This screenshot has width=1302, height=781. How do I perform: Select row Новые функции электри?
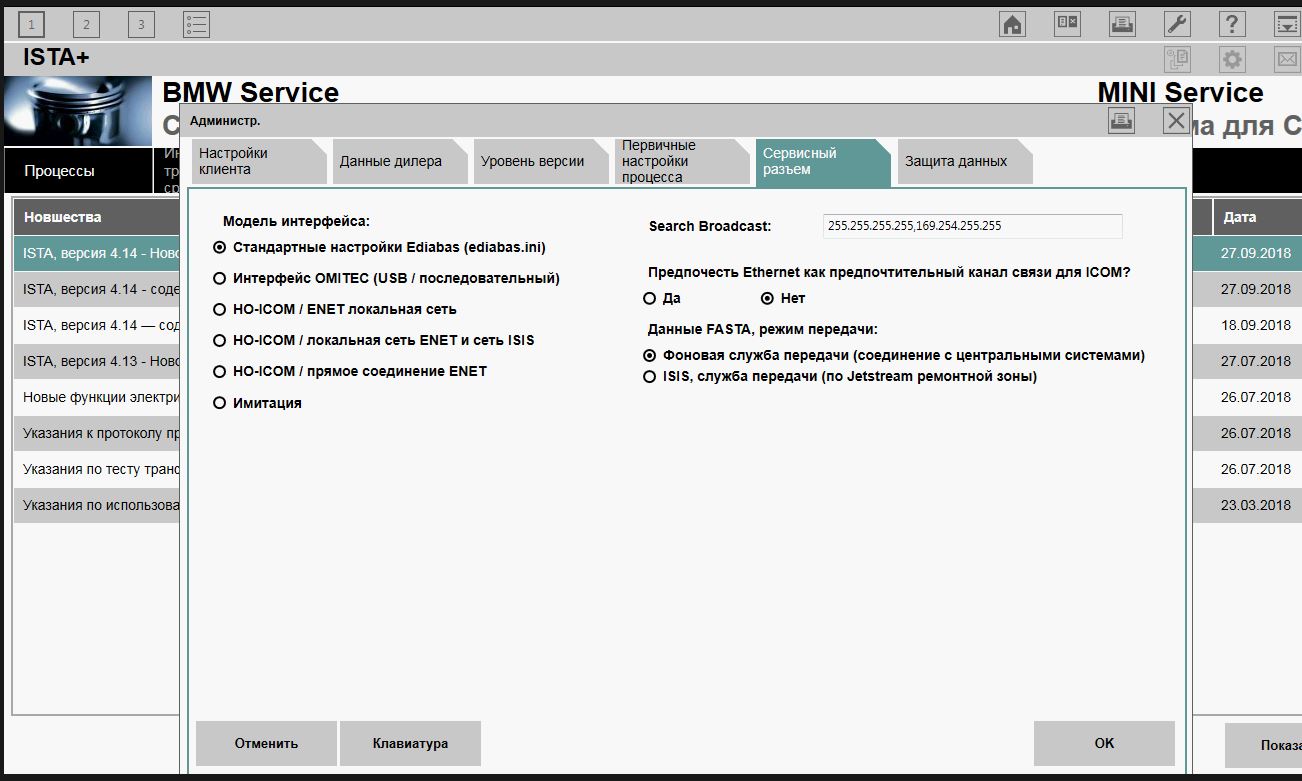97,397
